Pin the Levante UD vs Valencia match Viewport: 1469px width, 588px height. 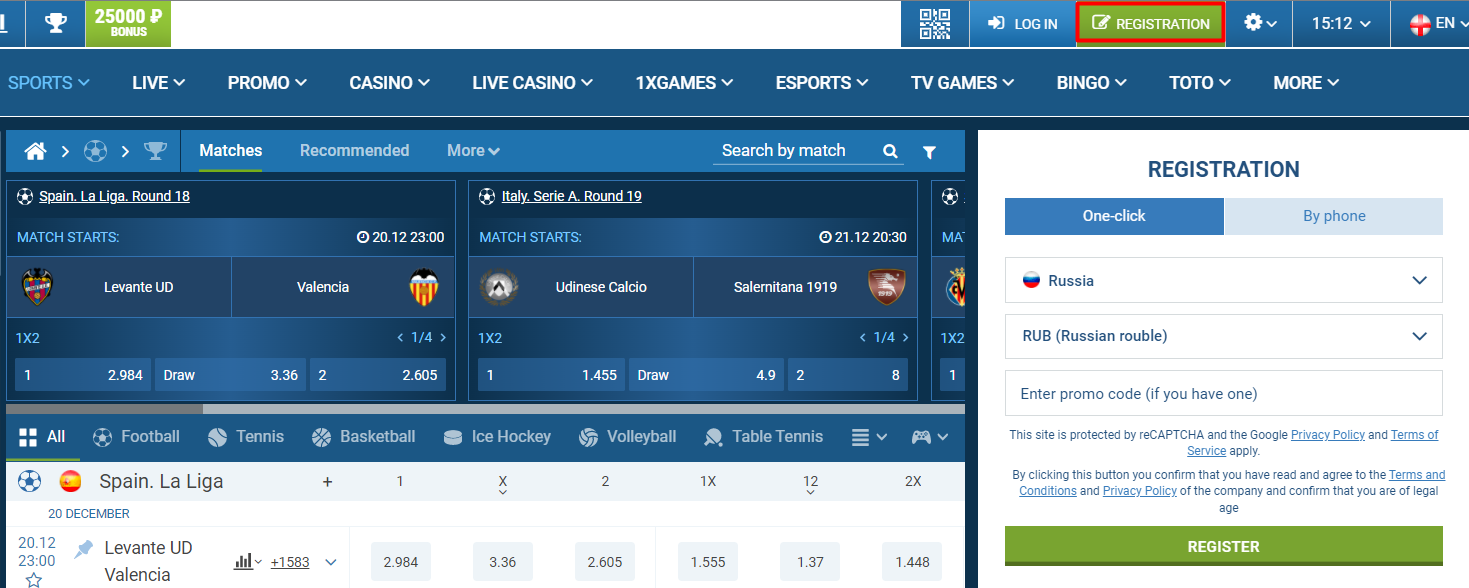pyautogui.click(x=83, y=548)
